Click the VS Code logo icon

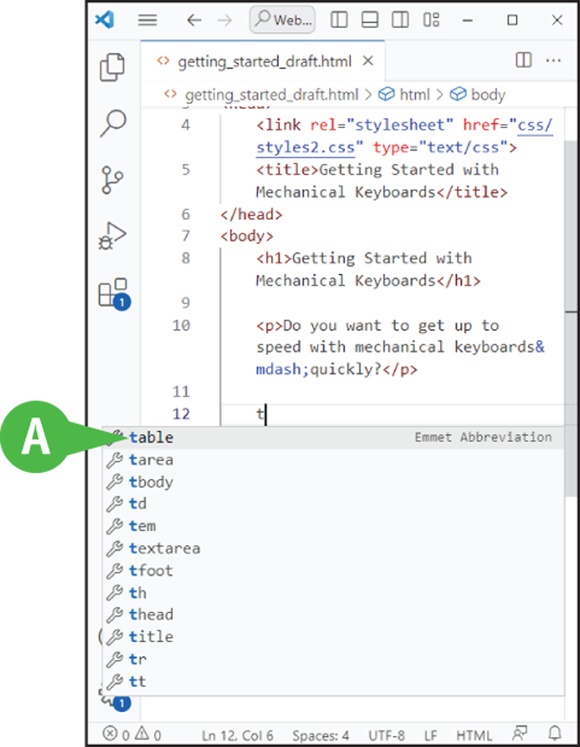pos(104,20)
